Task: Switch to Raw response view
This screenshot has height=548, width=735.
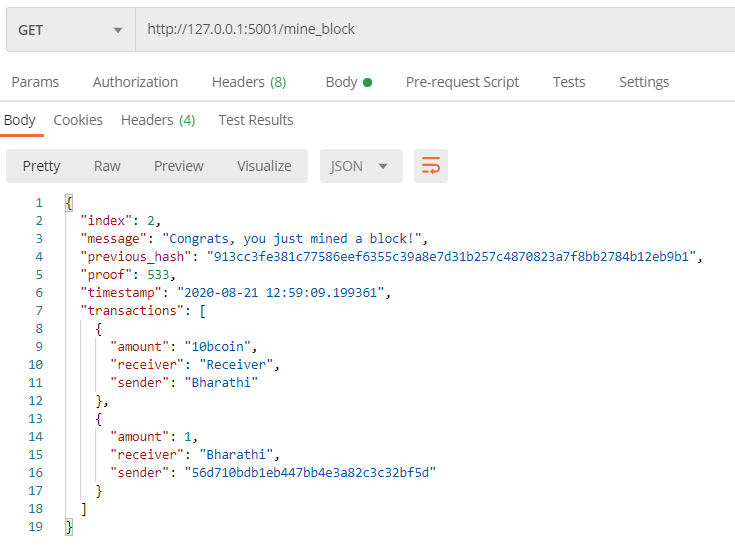Action: (107, 166)
